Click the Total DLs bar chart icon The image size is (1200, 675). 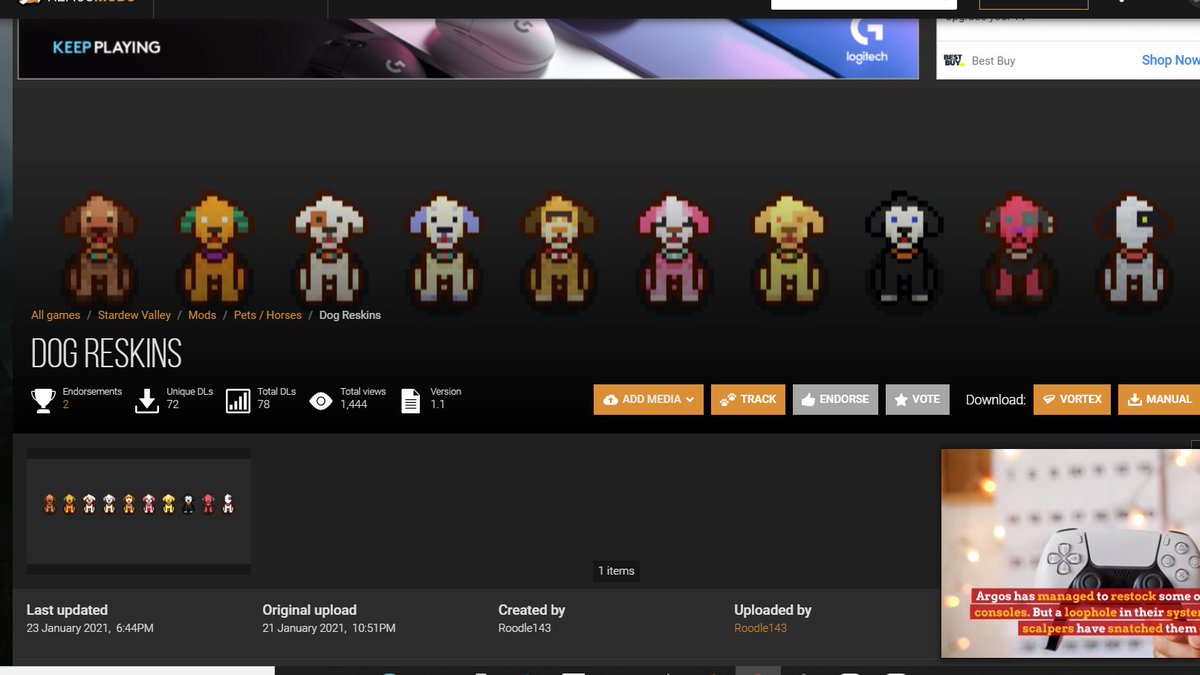(x=238, y=401)
